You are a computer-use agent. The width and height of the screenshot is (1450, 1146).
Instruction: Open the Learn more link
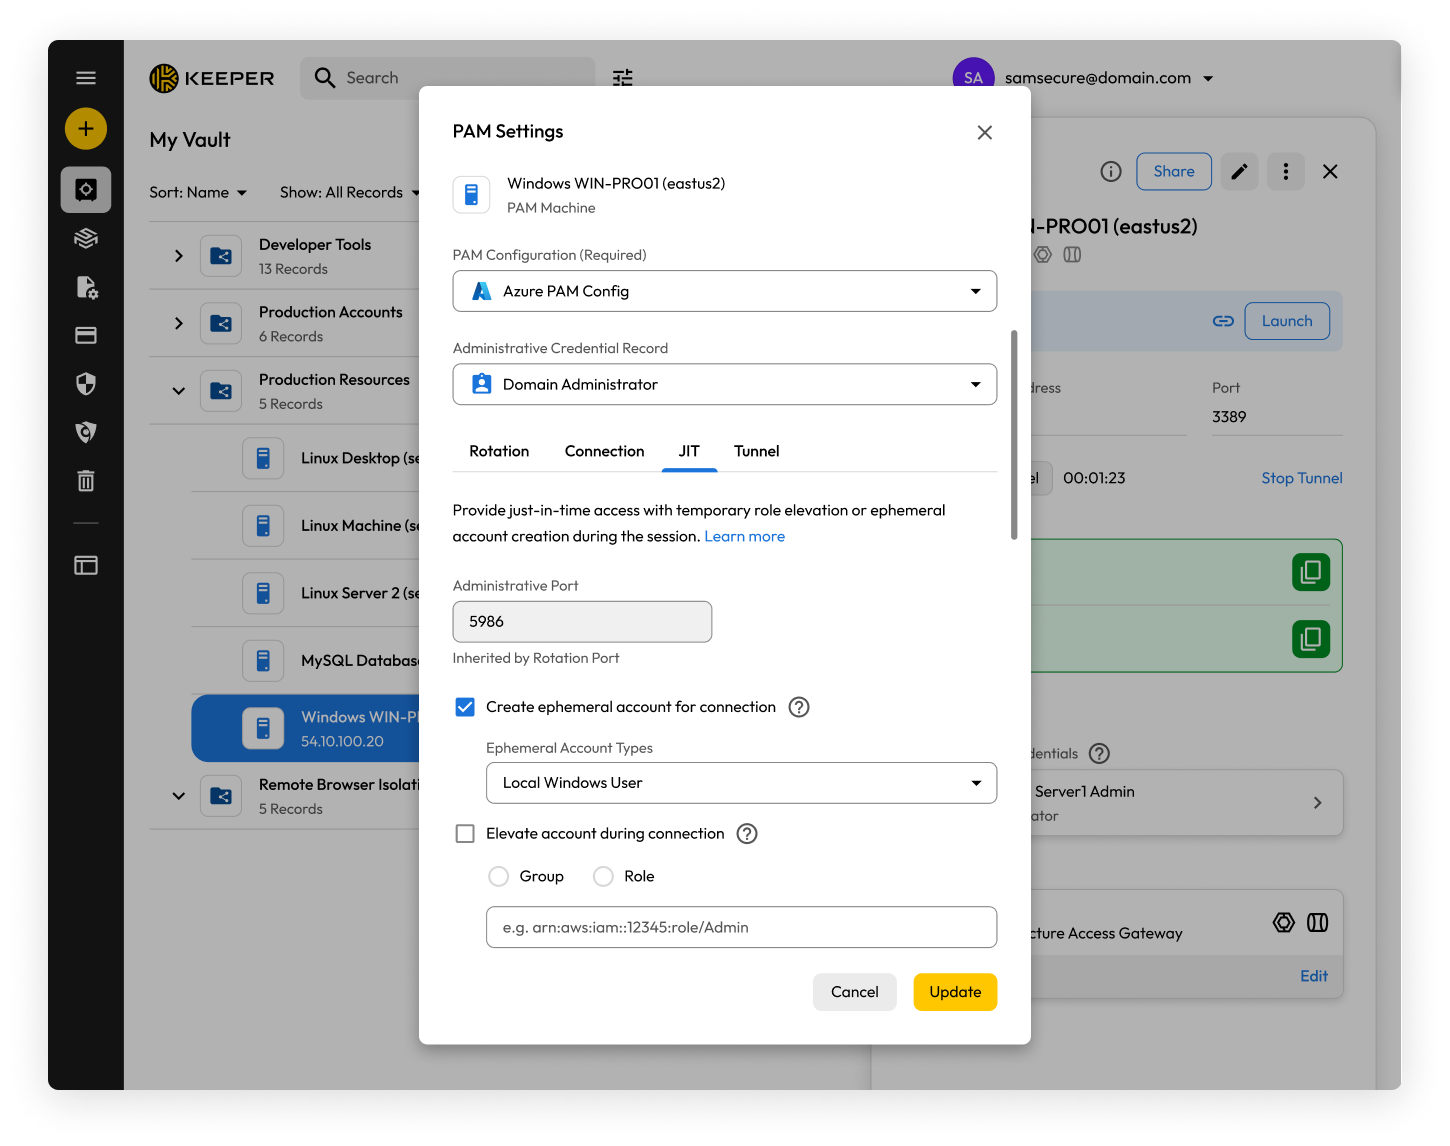tap(744, 537)
